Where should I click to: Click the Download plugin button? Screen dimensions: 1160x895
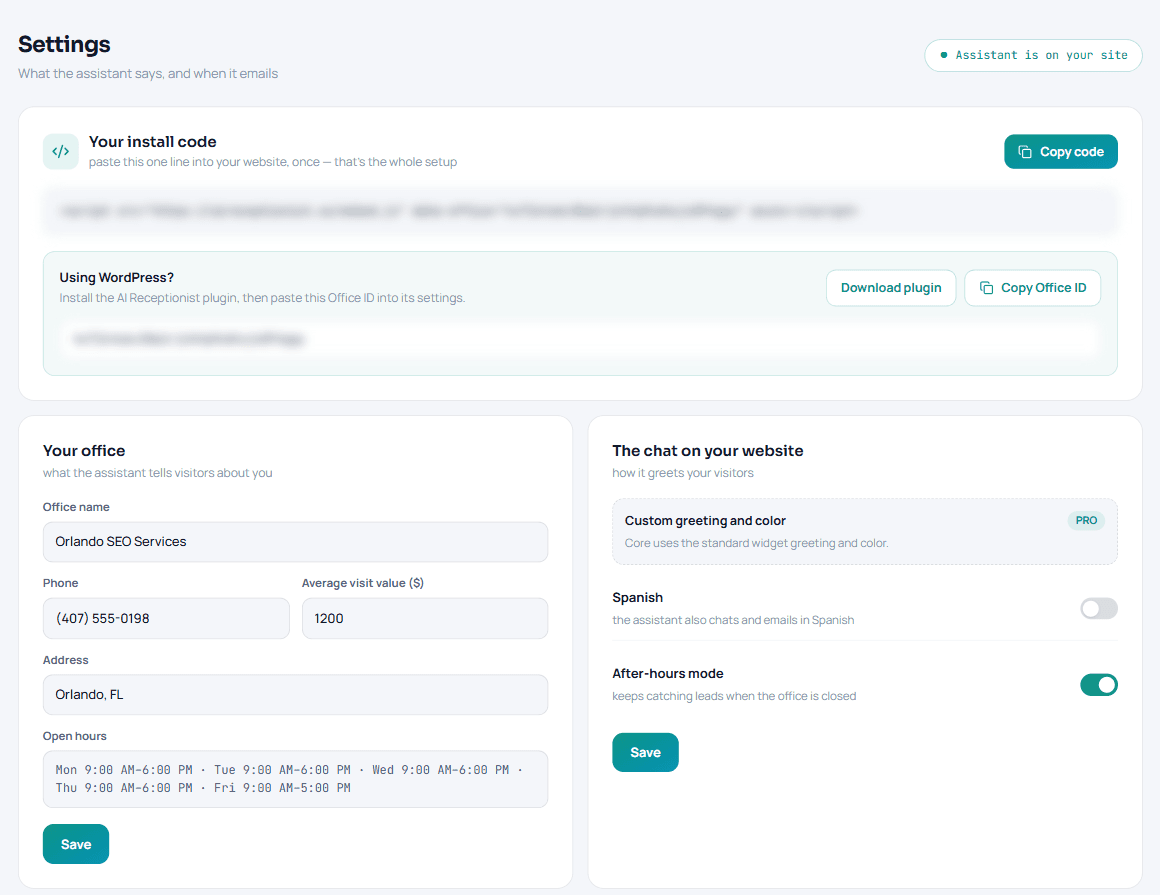coord(891,288)
